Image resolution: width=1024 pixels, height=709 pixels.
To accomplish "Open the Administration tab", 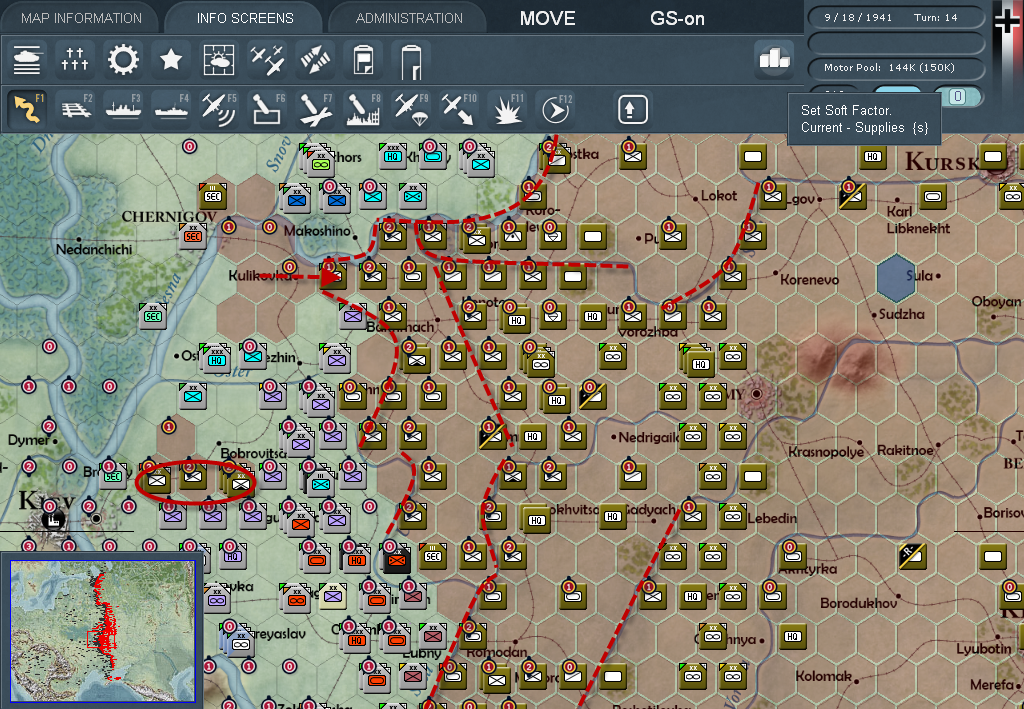I will pos(409,18).
